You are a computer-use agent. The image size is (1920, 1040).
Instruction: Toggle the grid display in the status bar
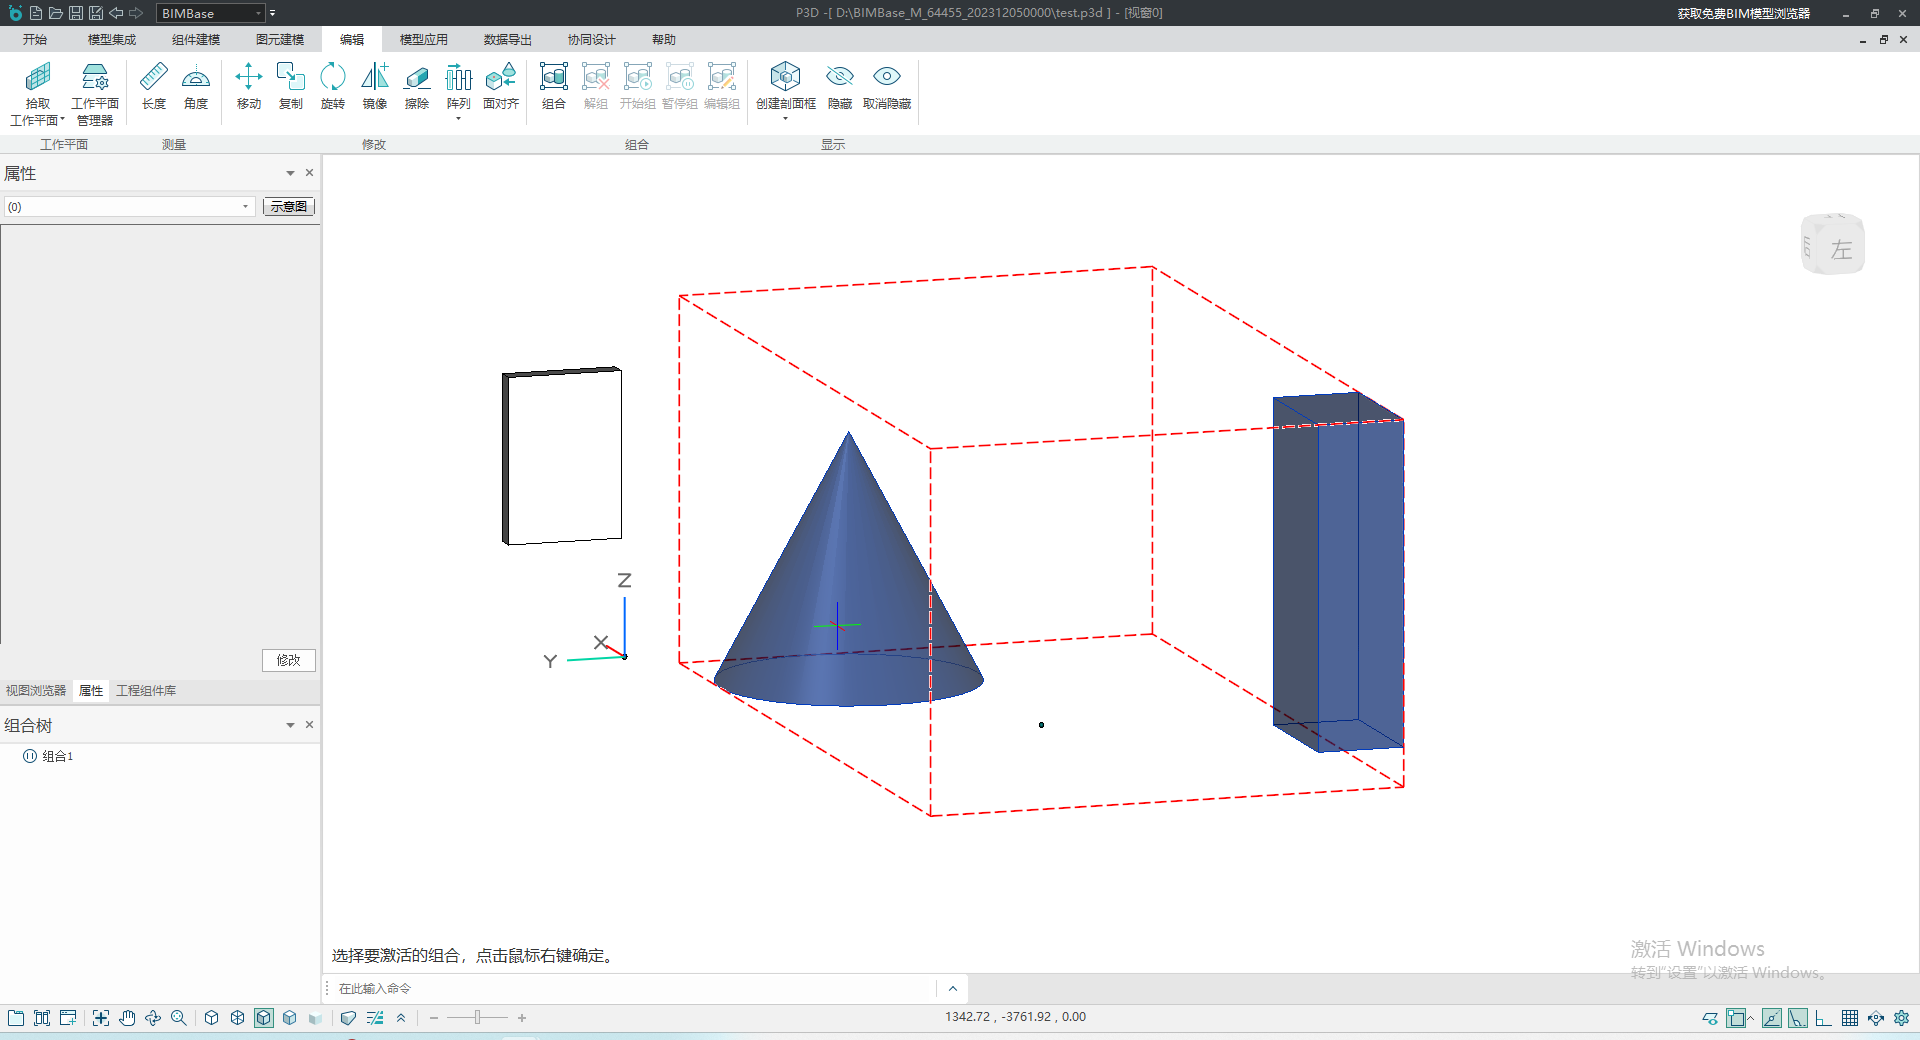coord(1850,1018)
